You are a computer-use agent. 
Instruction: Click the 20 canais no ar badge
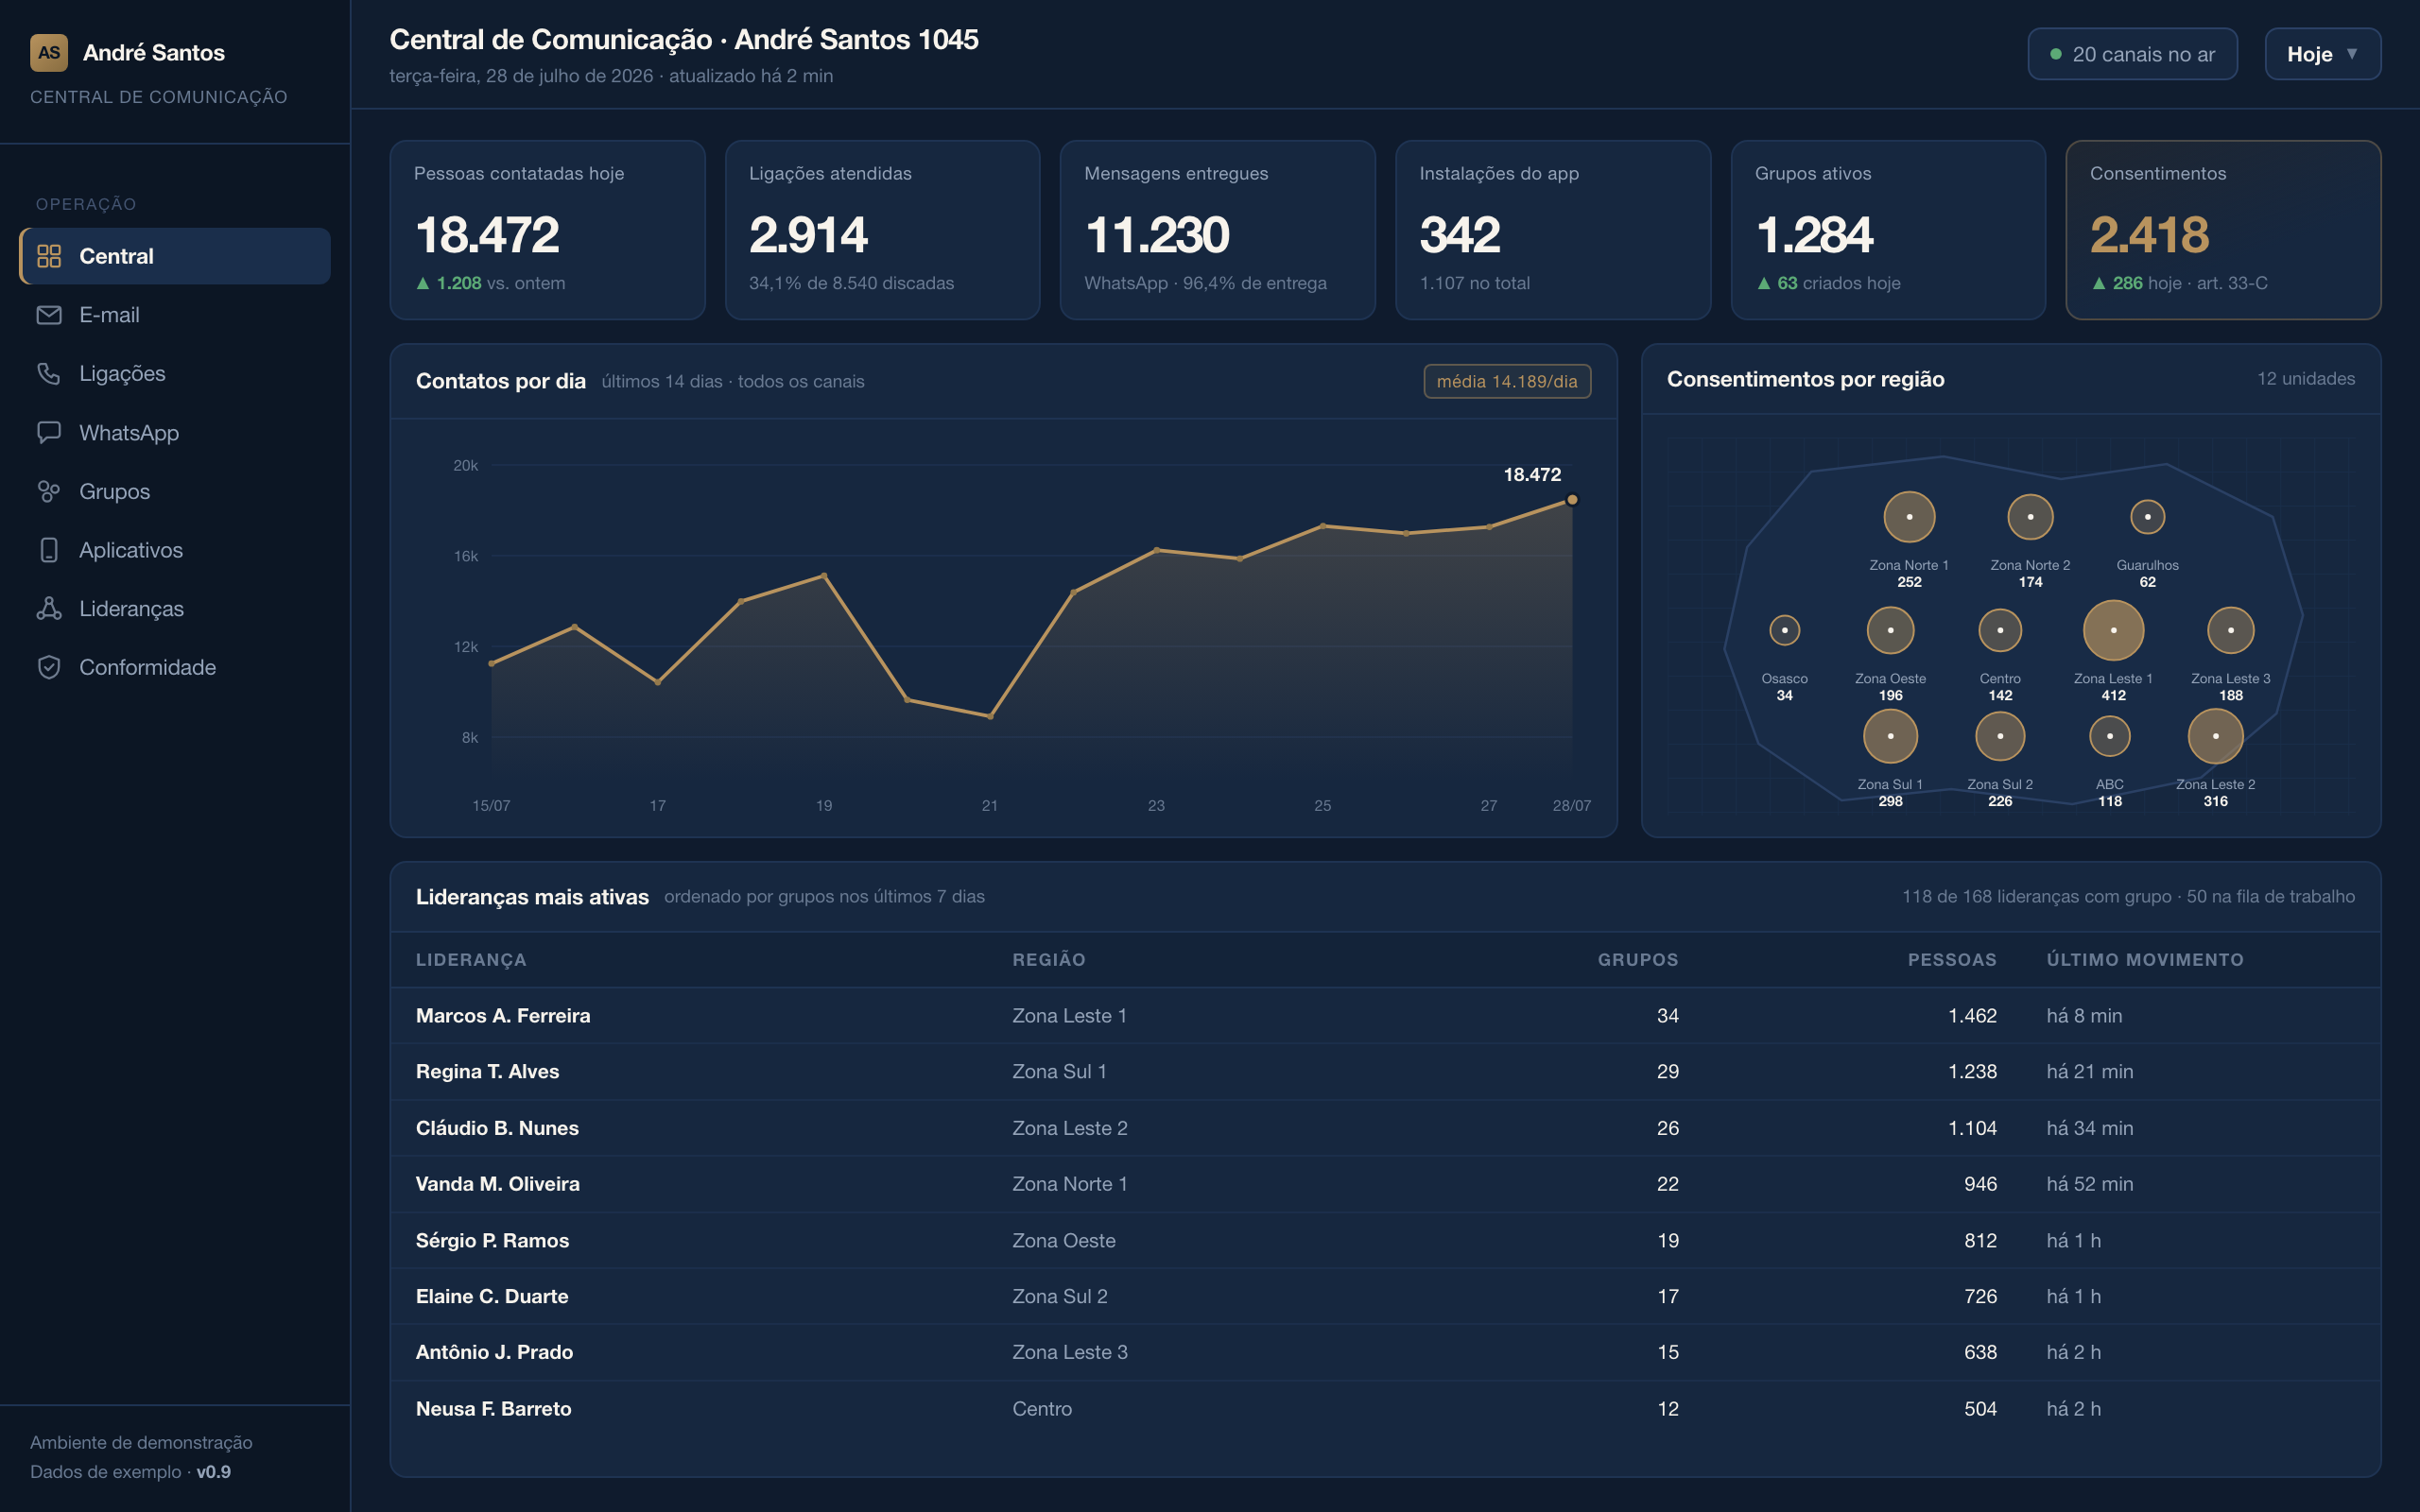coord(2132,54)
